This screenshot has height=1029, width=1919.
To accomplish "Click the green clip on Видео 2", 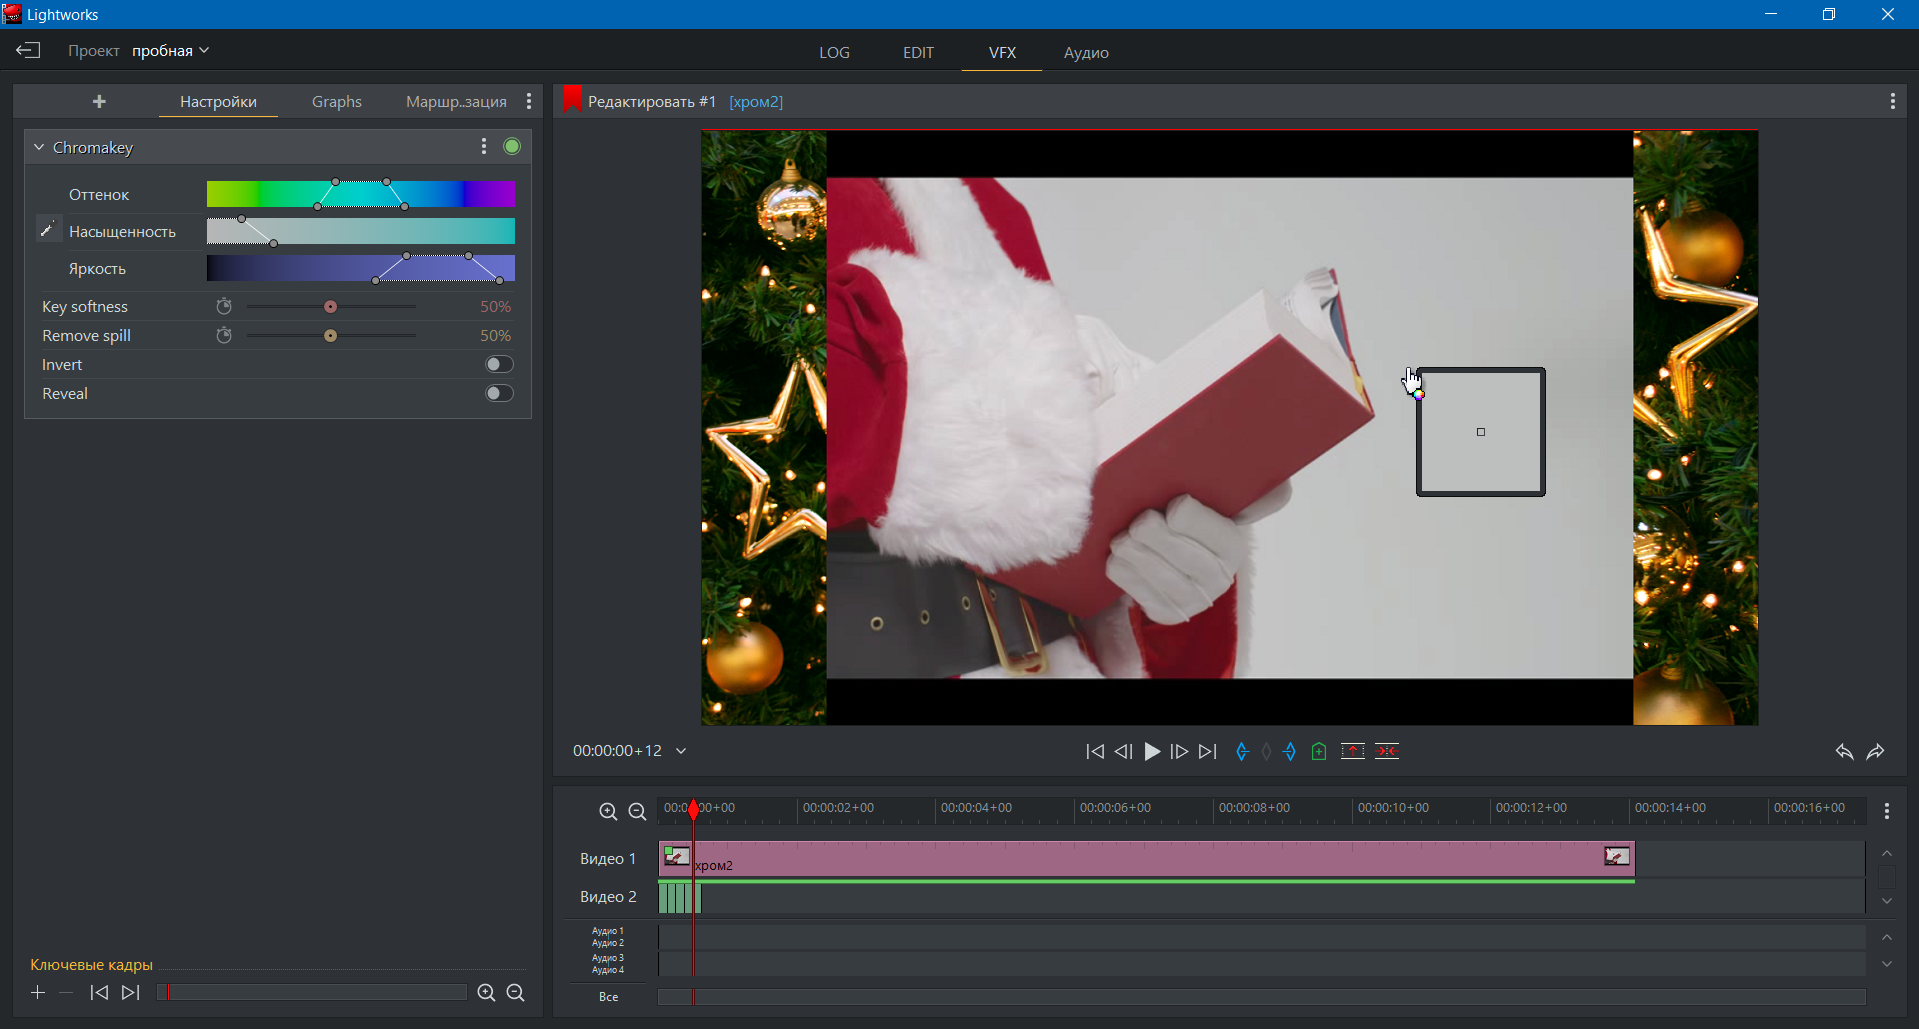I will (x=680, y=898).
